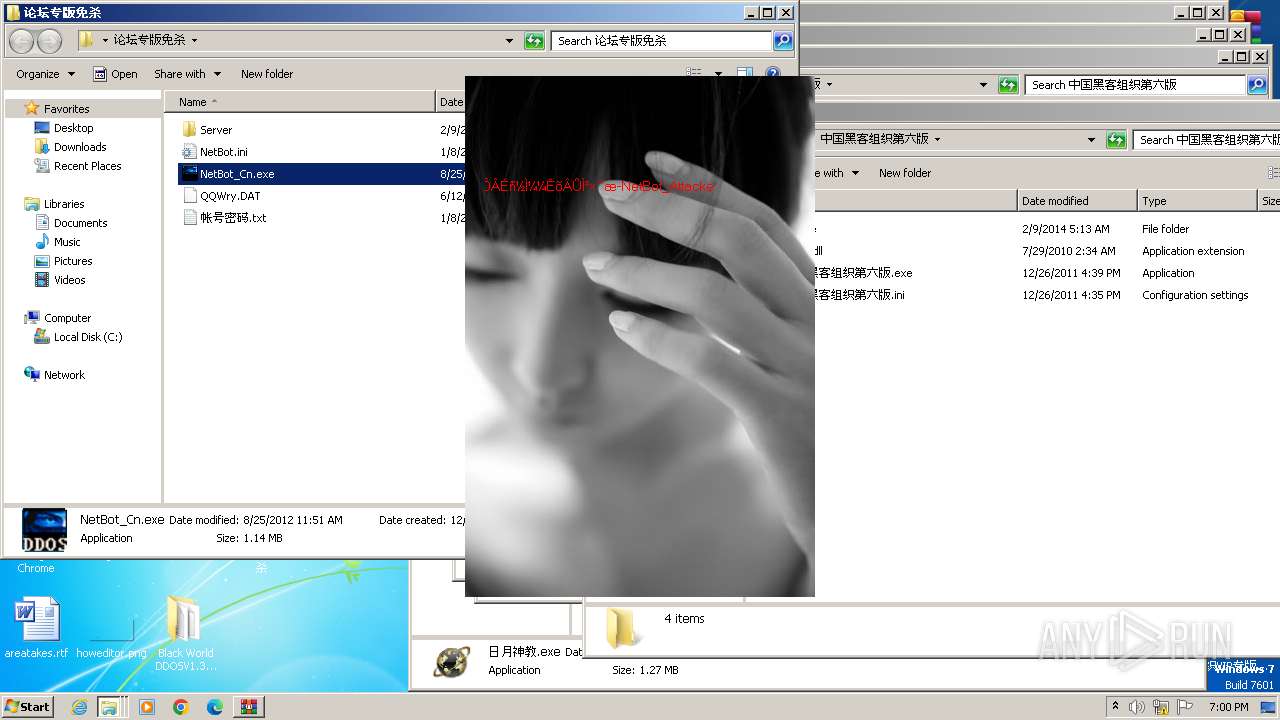Select NetBot_Cn.exe in the file list
The width and height of the screenshot is (1280, 720).
click(237, 174)
